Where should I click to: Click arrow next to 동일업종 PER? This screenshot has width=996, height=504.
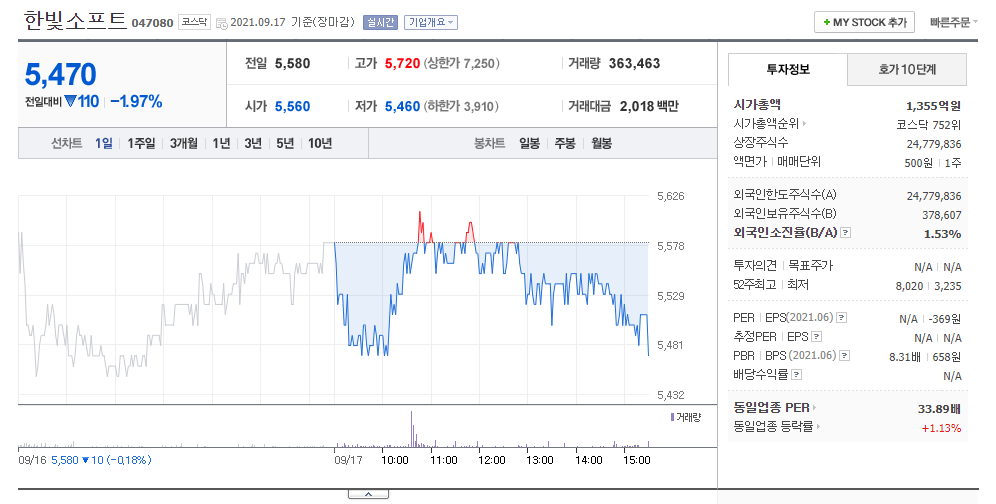point(814,407)
